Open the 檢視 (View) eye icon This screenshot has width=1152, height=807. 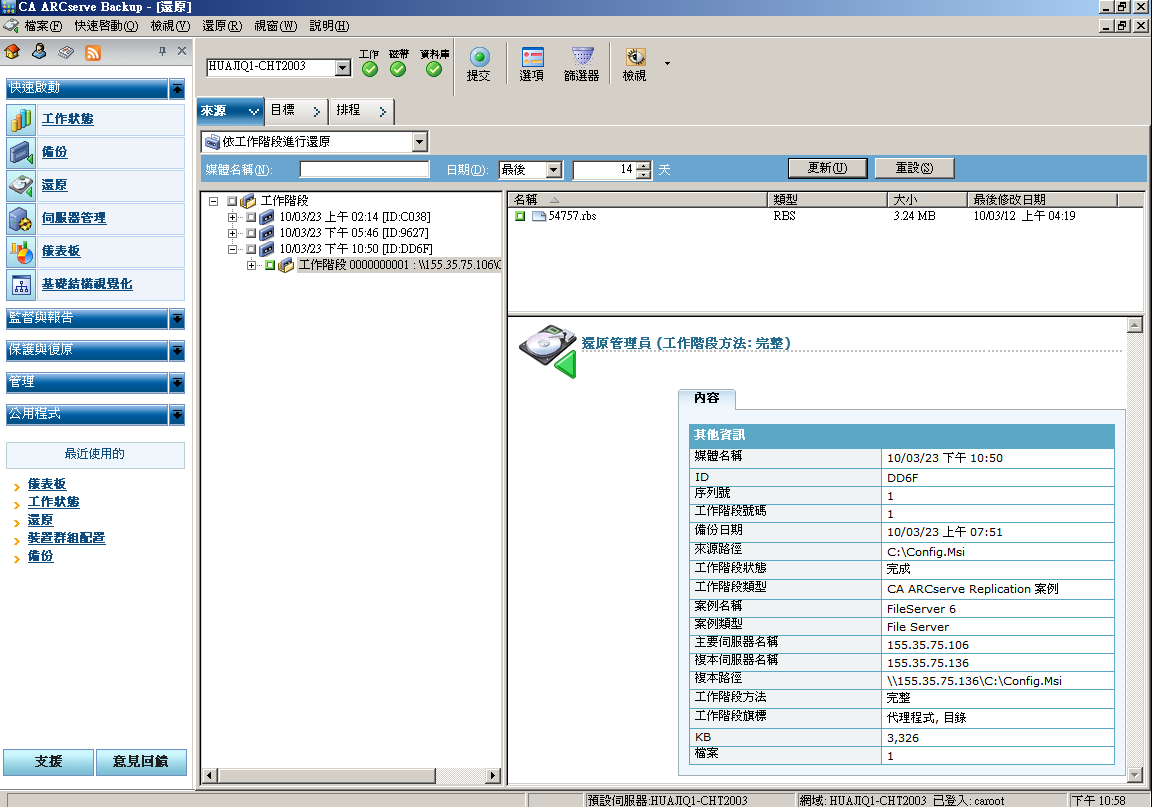click(635, 58)
